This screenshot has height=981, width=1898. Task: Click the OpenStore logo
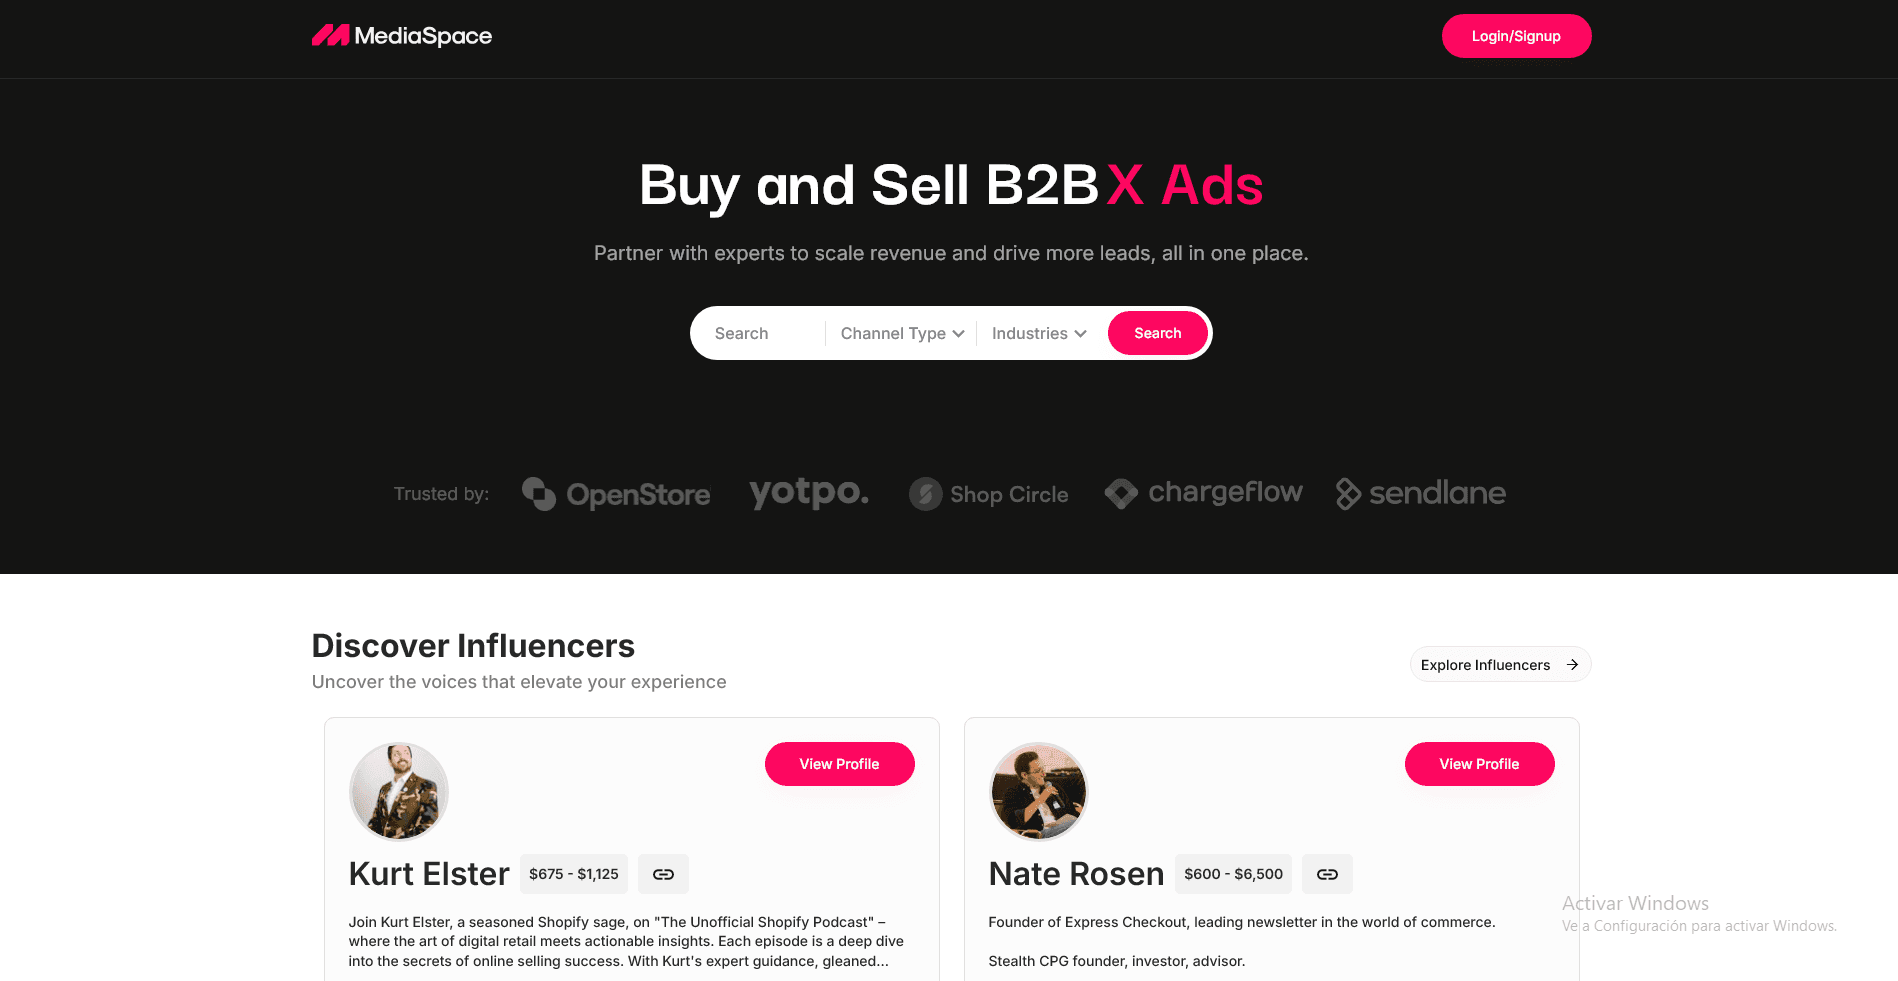tap(616, 494)
